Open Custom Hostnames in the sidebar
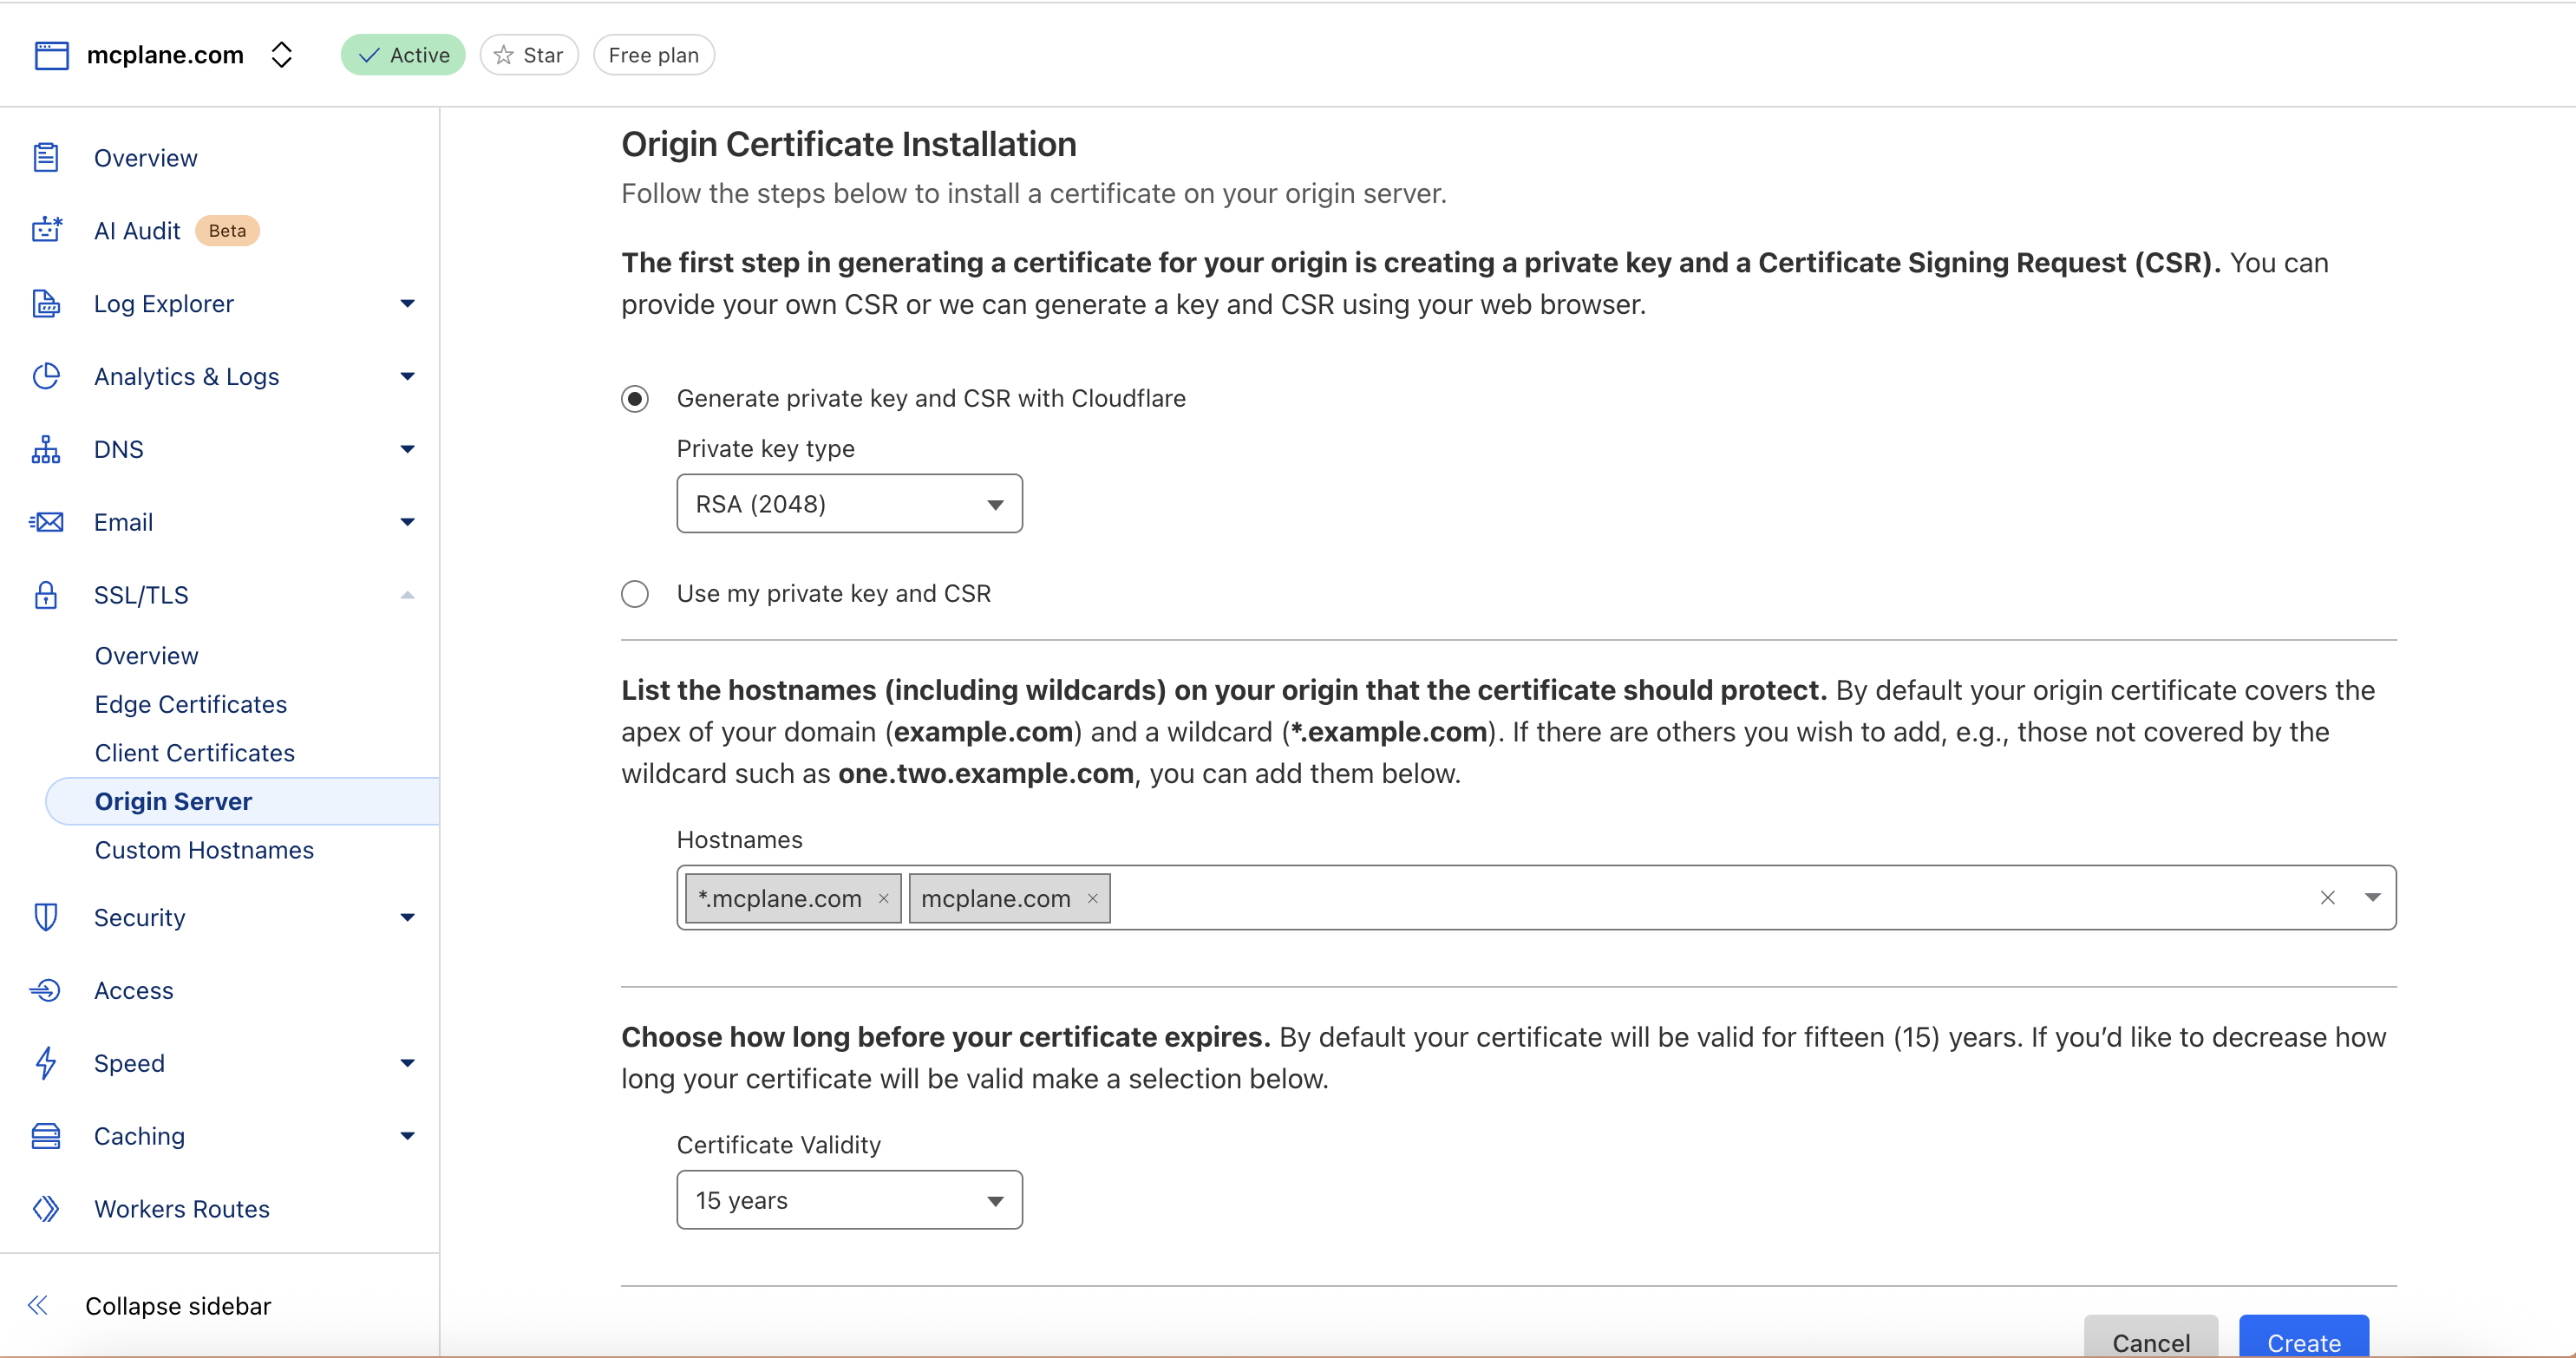The height and width of the screenshot is (1358, 2576). coord(204,850)
